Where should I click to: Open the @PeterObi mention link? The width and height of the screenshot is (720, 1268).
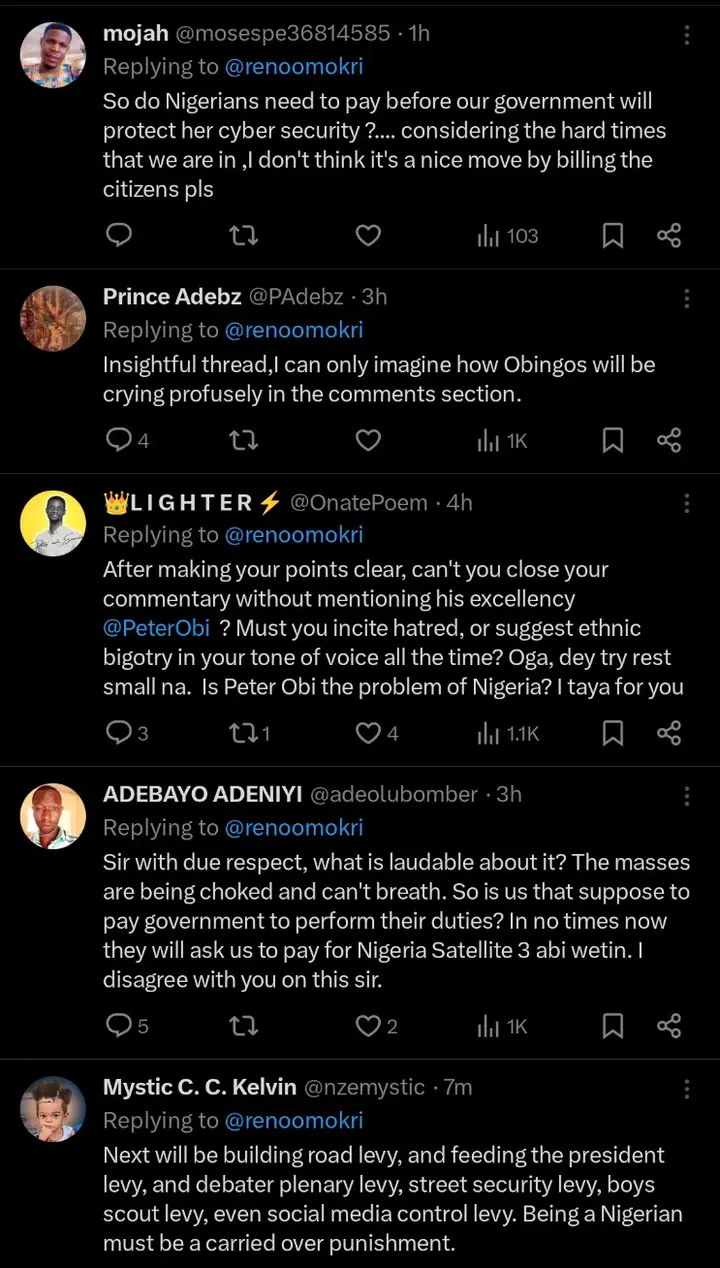(x=153, y=629)
